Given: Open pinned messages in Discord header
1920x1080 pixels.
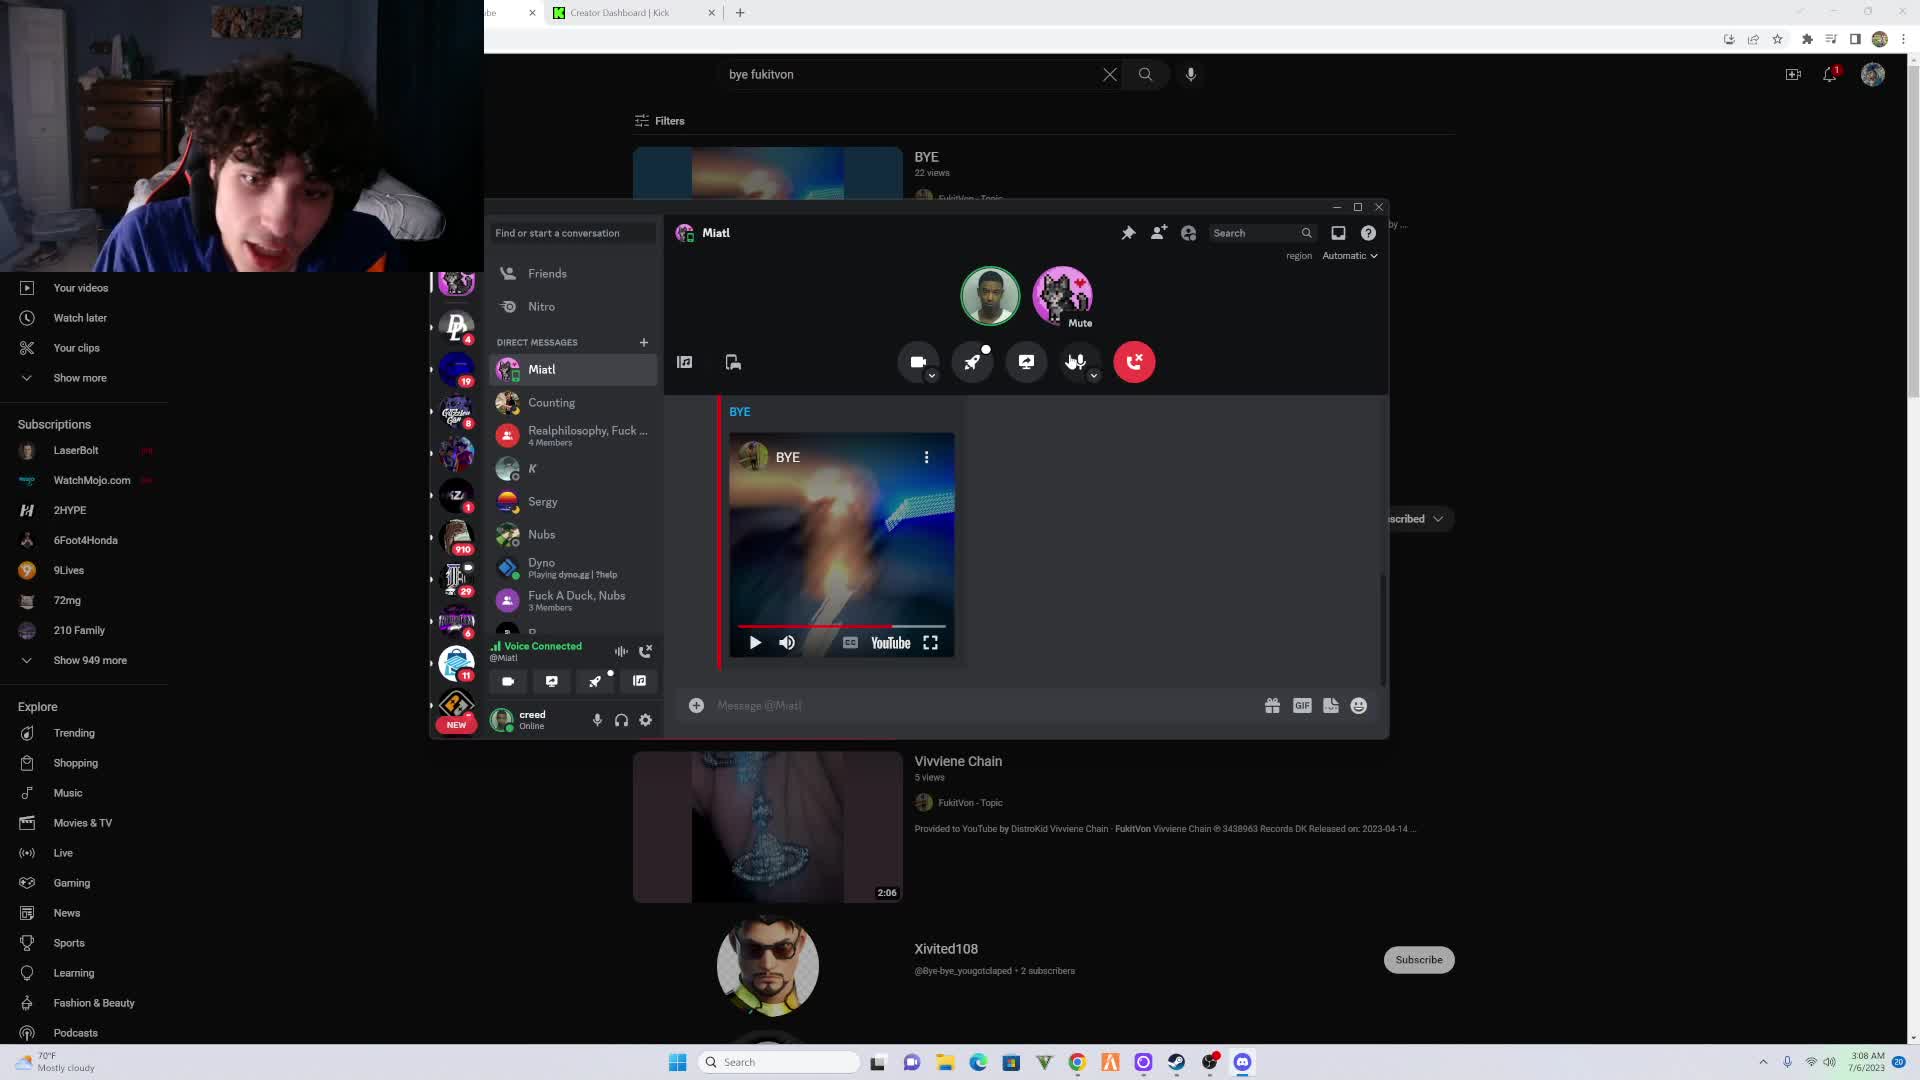Looking at the screenshot, I should click(x=1128, y=233).
